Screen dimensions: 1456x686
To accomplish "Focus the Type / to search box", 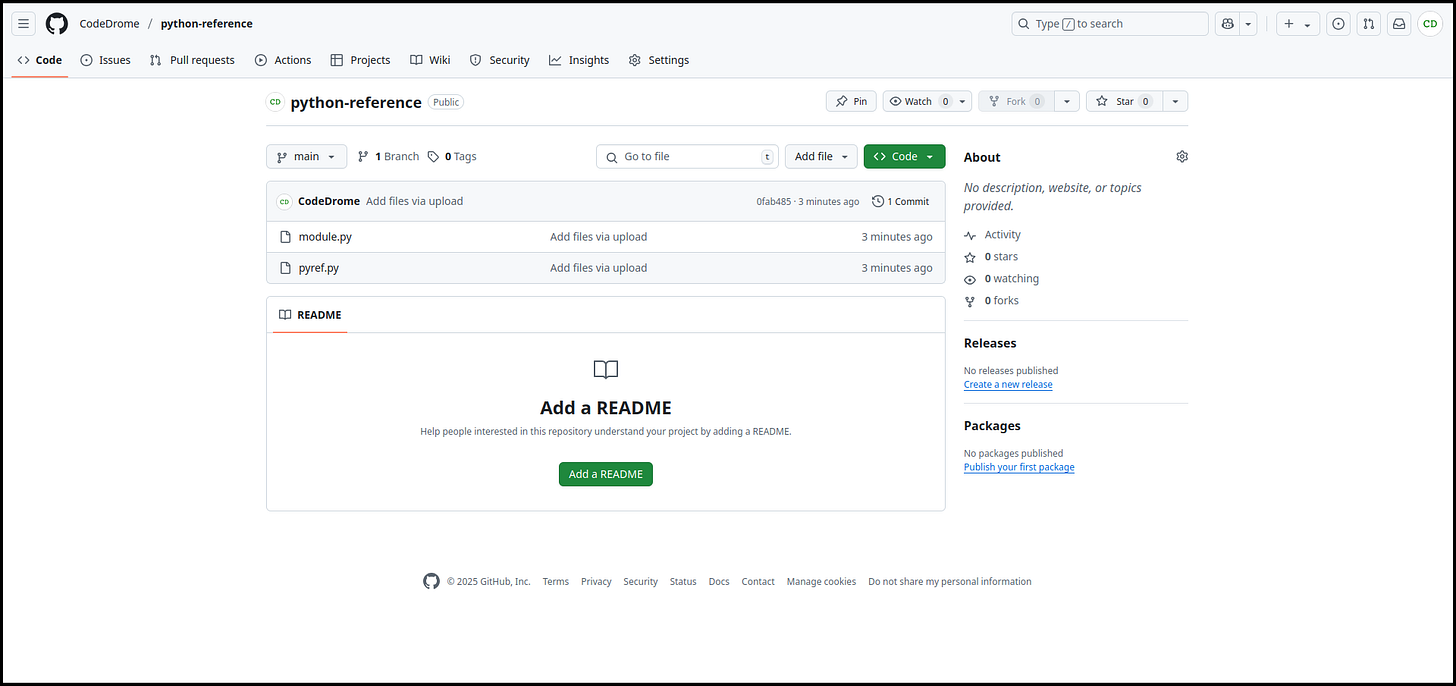I will [x=1110, y=24].
